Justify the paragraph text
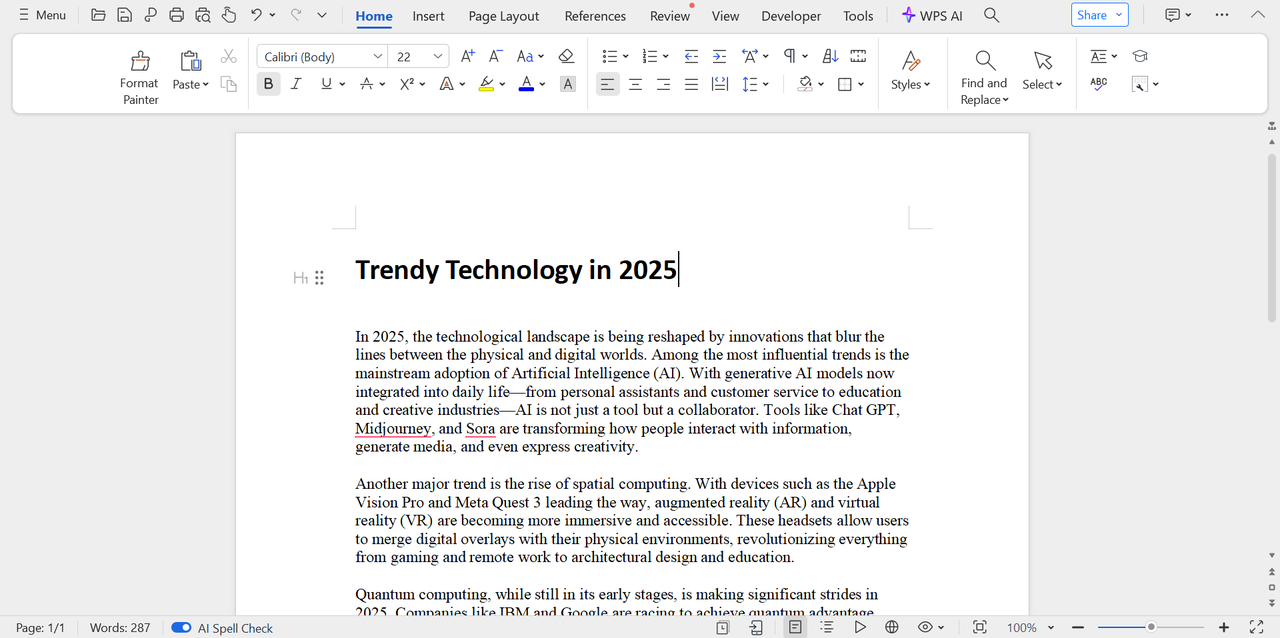Viewport: 1280px width, 638px height. click(691, 84)
